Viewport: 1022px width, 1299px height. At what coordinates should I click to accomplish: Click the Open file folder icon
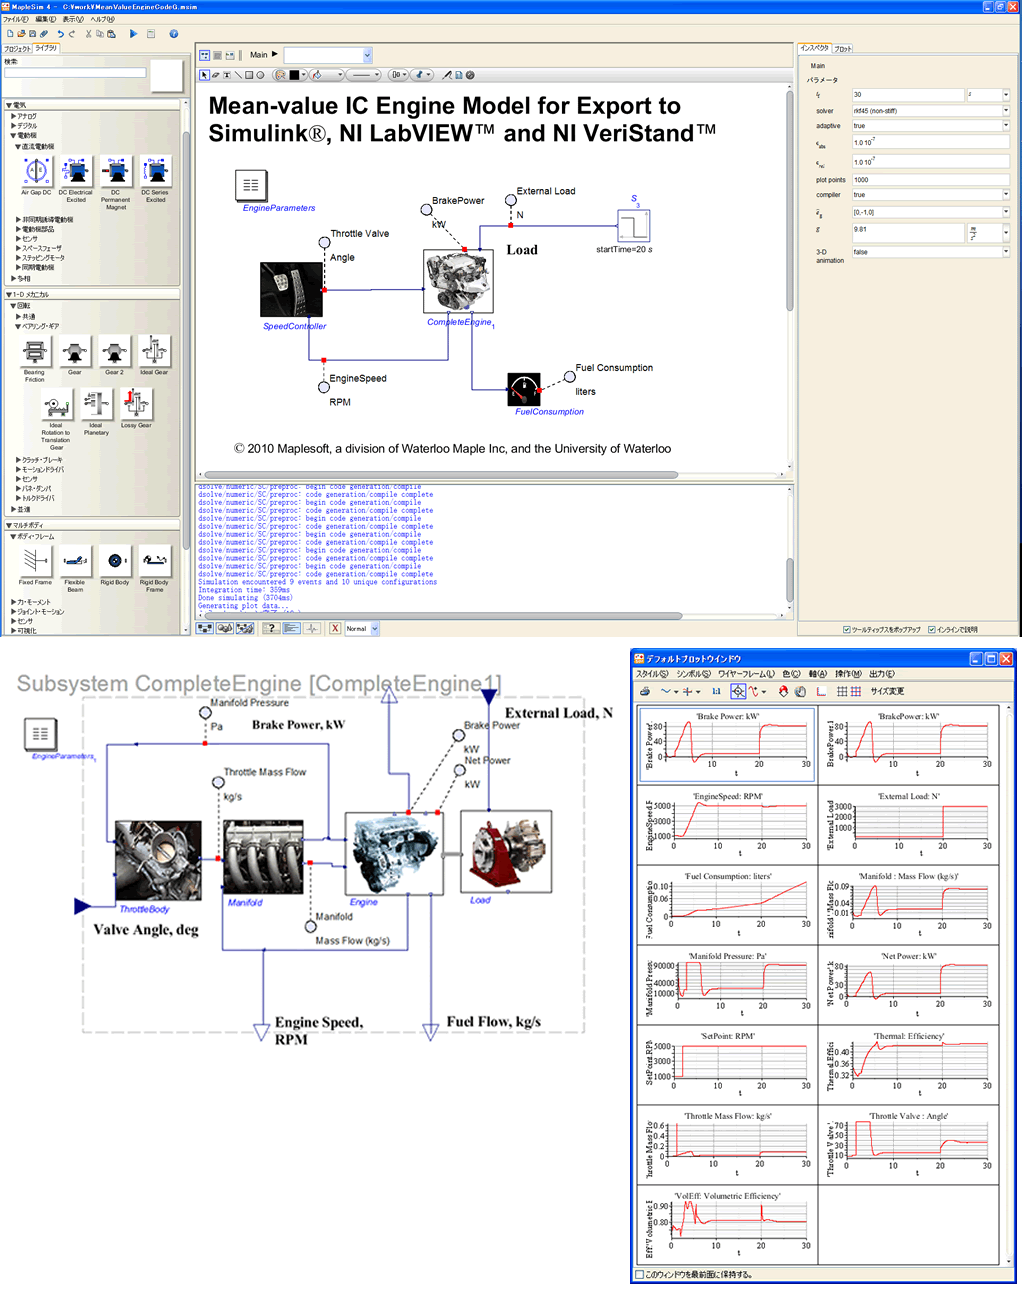point(21,34)
